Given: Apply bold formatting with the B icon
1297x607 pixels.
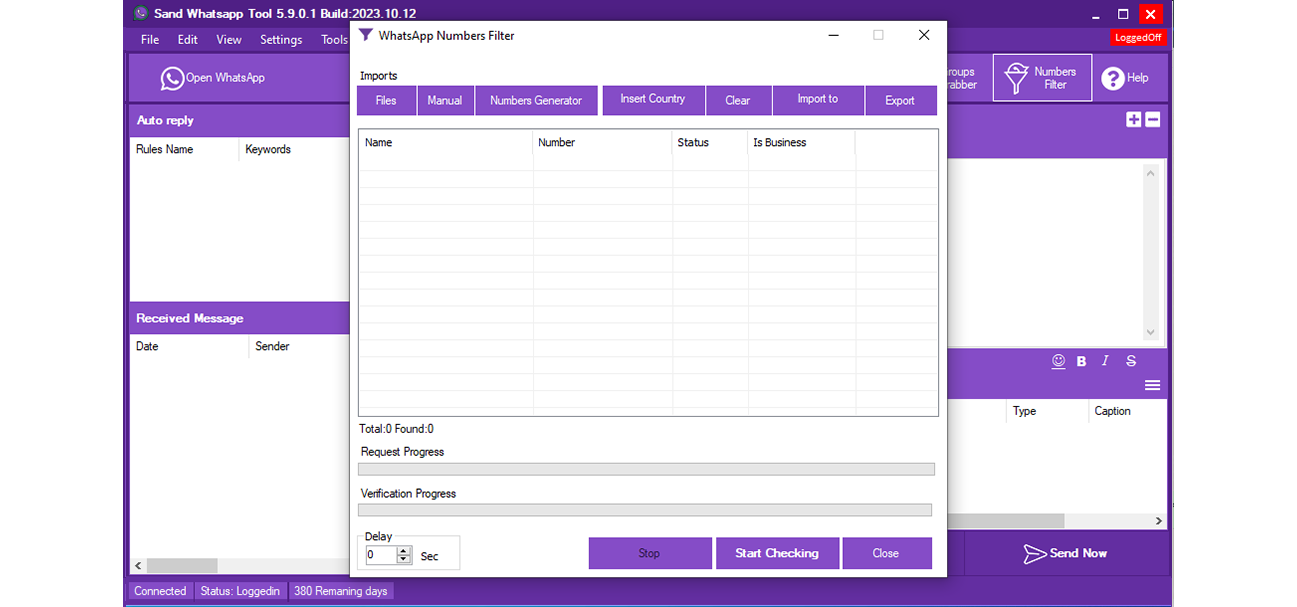Looking at the screenshot, I should (x=1081, y=361).
